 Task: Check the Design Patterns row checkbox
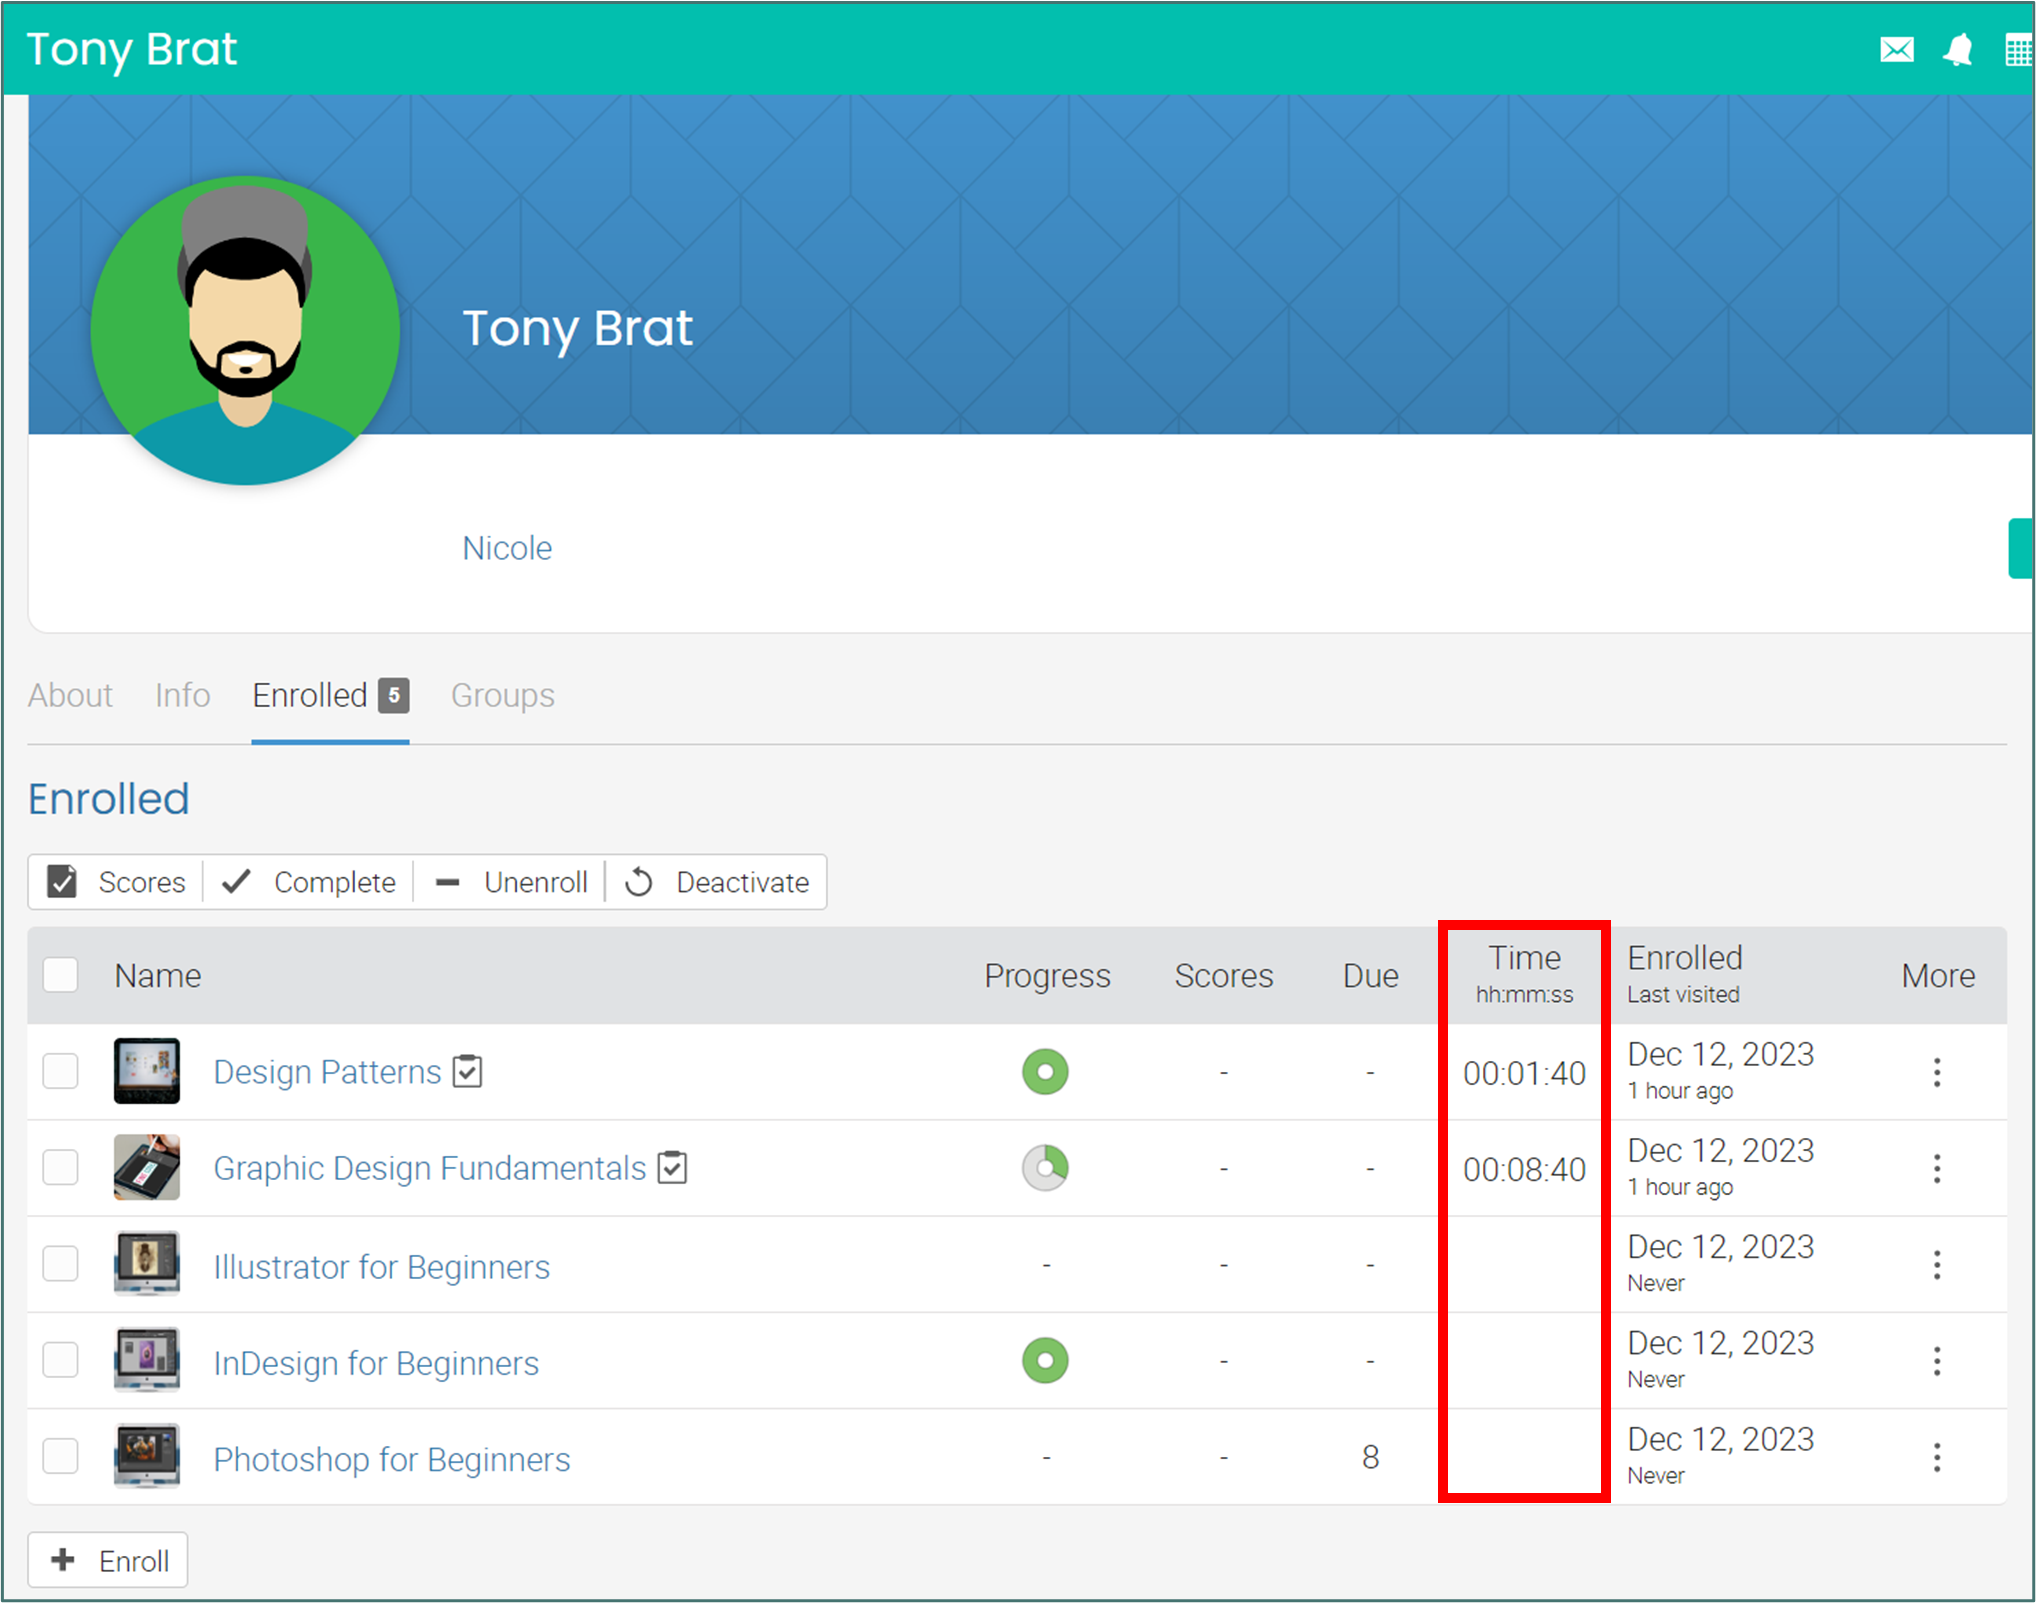tap(61, 1071)
